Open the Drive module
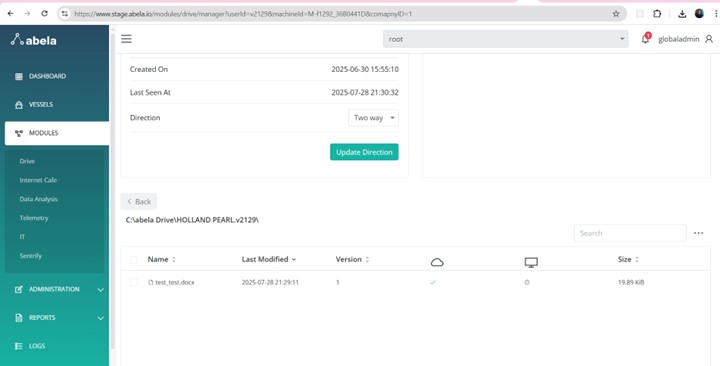The width and height of the screenshot is (720, 366). pyautogui.click(x=27, y=161)
